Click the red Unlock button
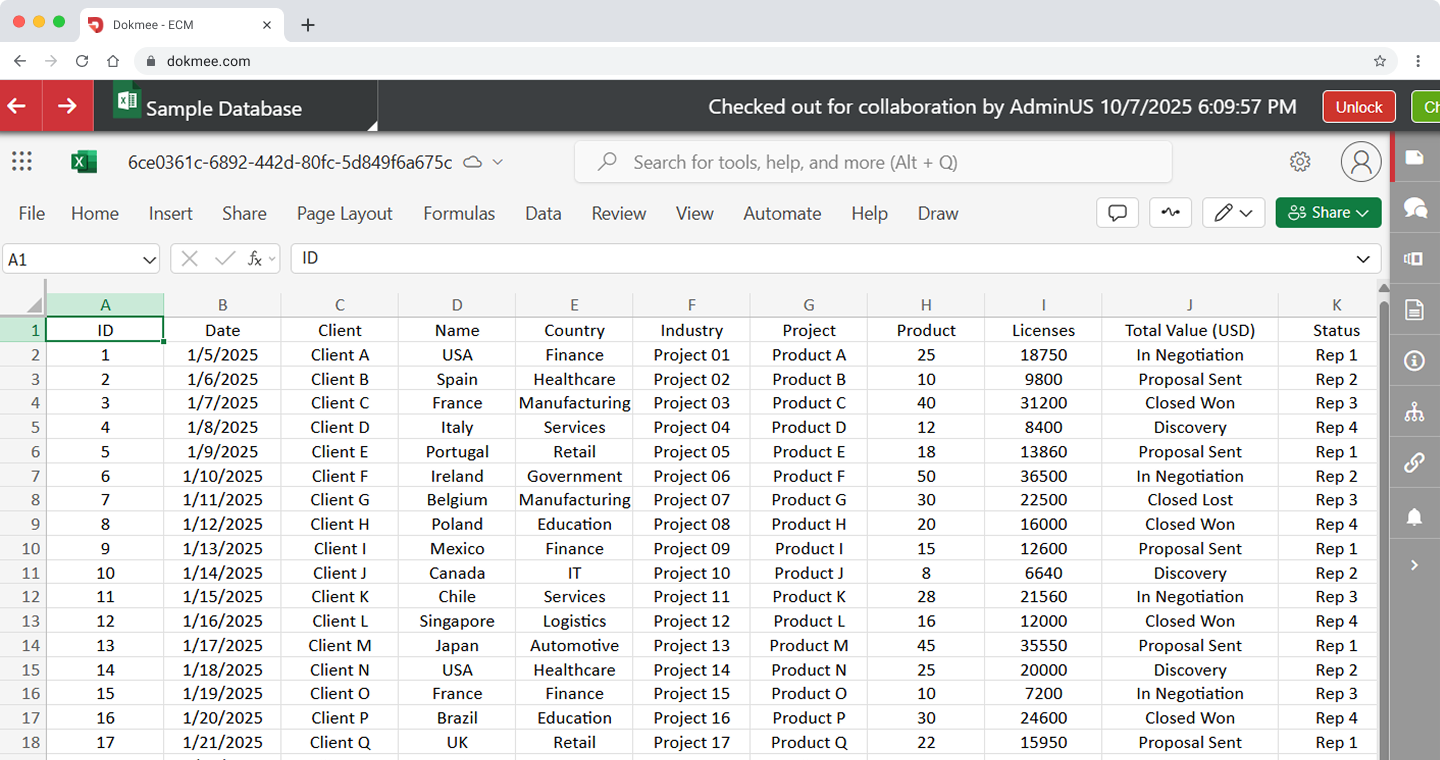The width and height of the screenshot is (1440, 760). 1359,106
